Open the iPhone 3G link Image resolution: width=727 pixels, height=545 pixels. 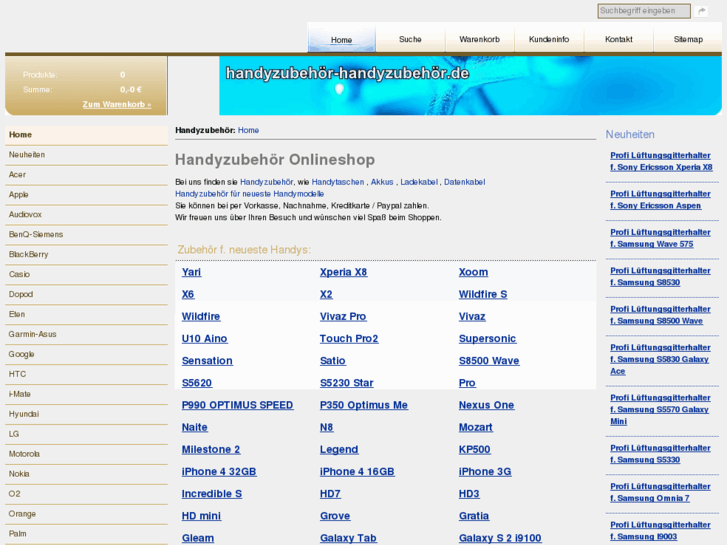[485, 472]
